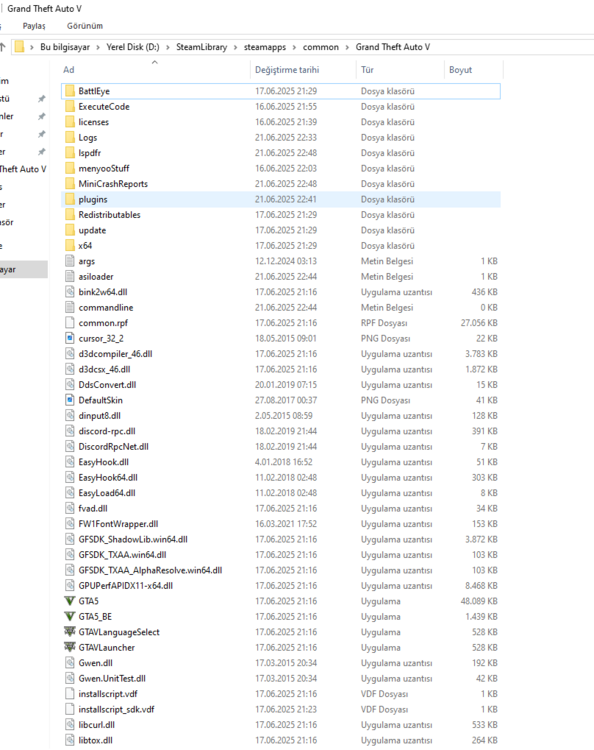Image resolution: width=594 pixels, height=750 pixels.
Task: Open Theft Auto V in navigation pane
Action: click(23, 169)
